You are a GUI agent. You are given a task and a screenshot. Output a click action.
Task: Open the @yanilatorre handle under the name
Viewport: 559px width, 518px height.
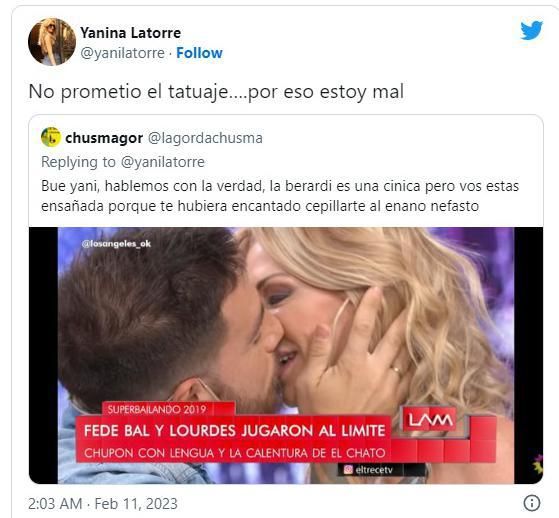coord(122,53)
